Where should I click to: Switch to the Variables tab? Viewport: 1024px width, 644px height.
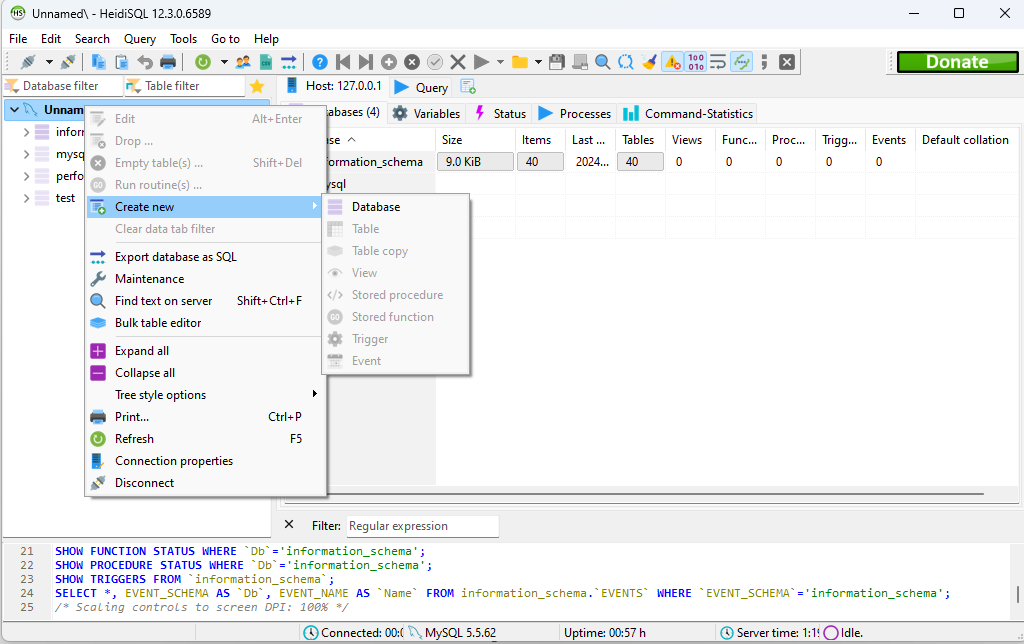point(426,114)
